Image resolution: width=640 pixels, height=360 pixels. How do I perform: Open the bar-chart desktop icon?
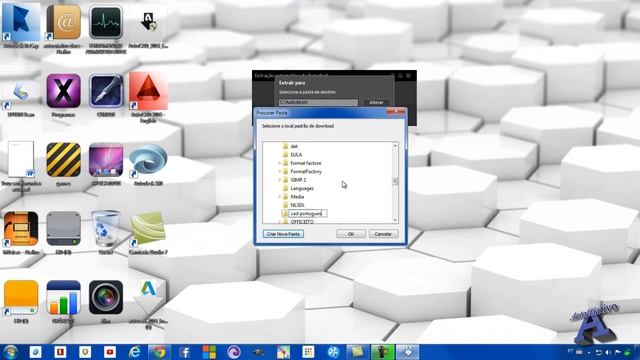coord(63,297)
